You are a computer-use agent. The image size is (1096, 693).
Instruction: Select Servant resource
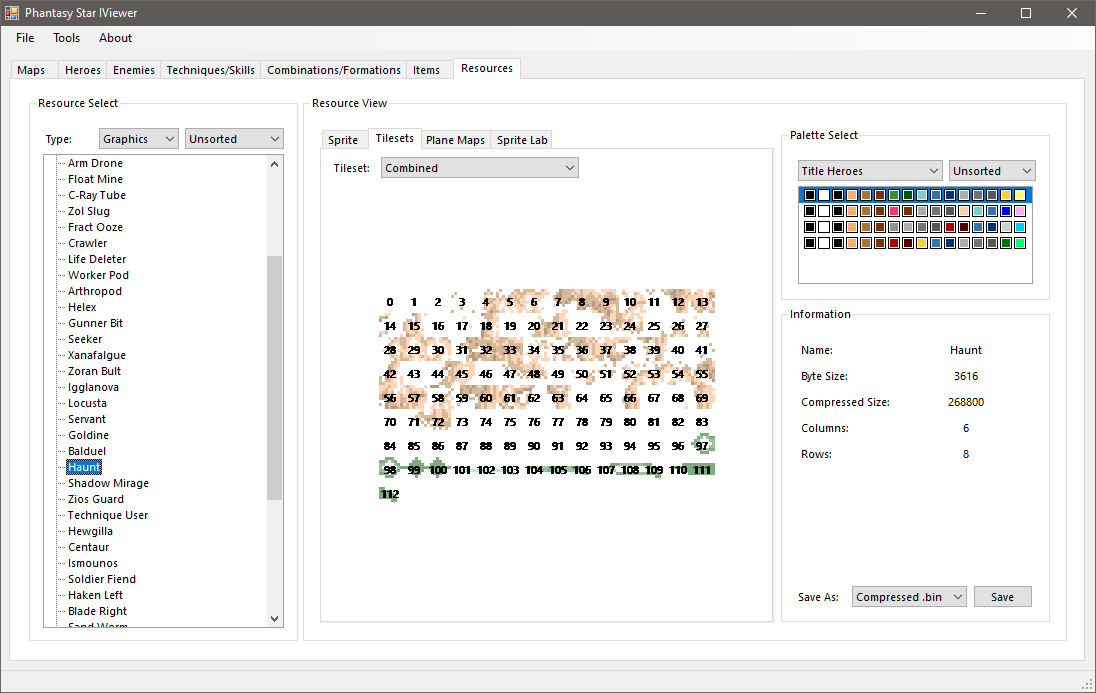pyautogui.click(x=87, y=419)
